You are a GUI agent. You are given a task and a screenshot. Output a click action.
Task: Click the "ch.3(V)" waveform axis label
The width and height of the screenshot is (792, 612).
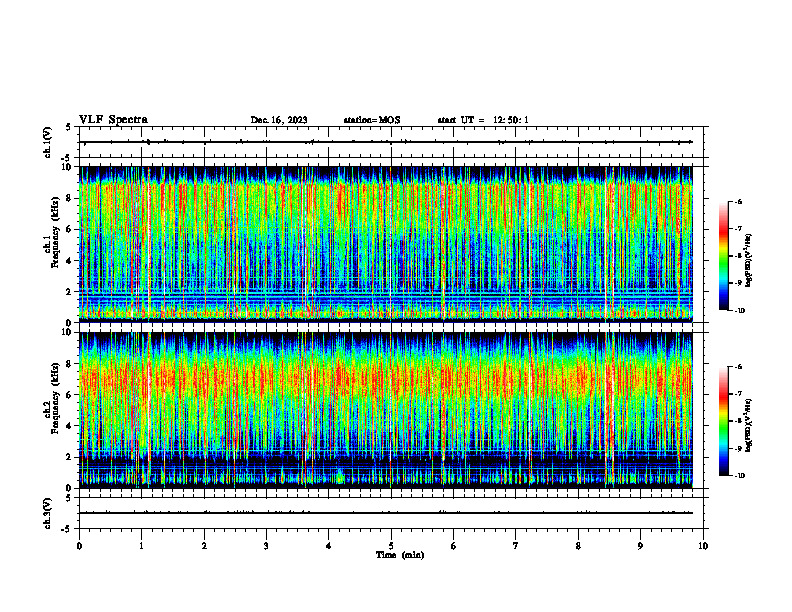click(x=48, y=513)
